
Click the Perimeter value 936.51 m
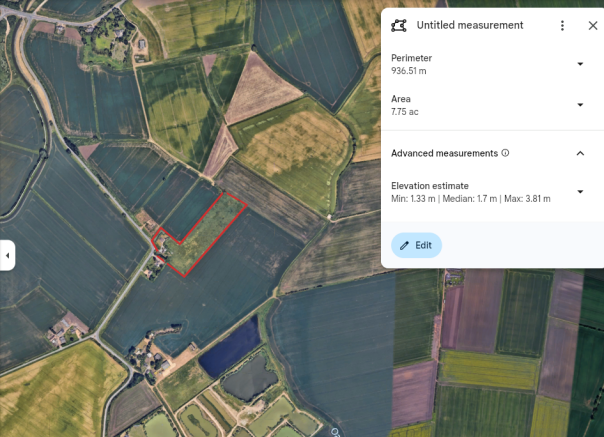click(410, 71)
